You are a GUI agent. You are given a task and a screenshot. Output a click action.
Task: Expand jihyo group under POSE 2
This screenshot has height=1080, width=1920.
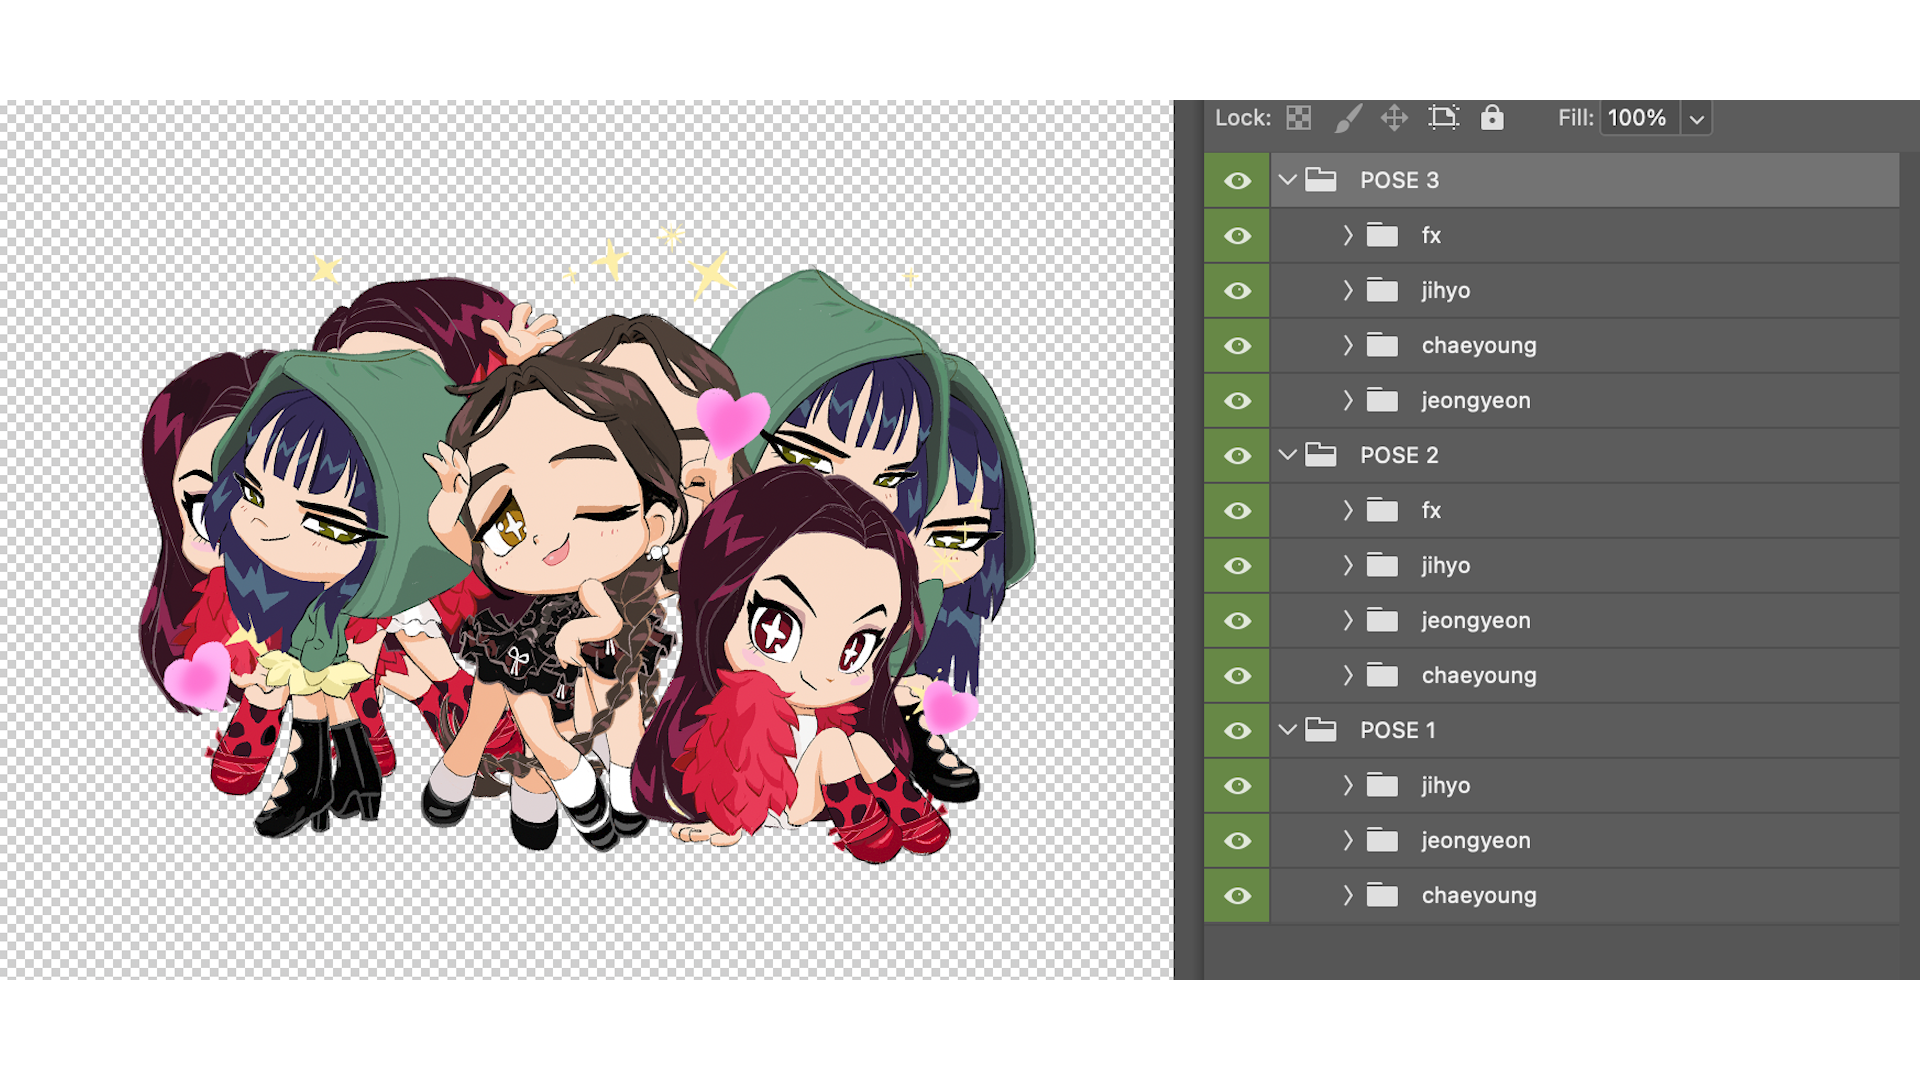point(1347,565)
